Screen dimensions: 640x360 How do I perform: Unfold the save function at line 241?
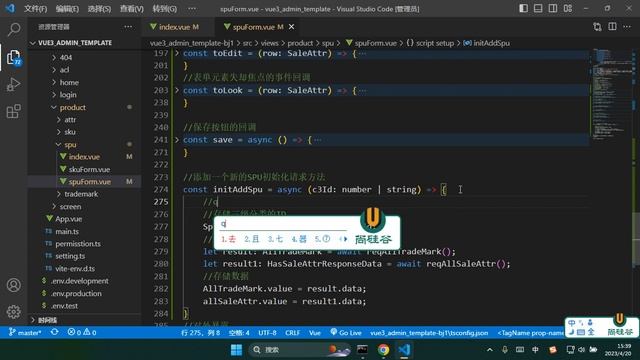[x=177, y=140]
